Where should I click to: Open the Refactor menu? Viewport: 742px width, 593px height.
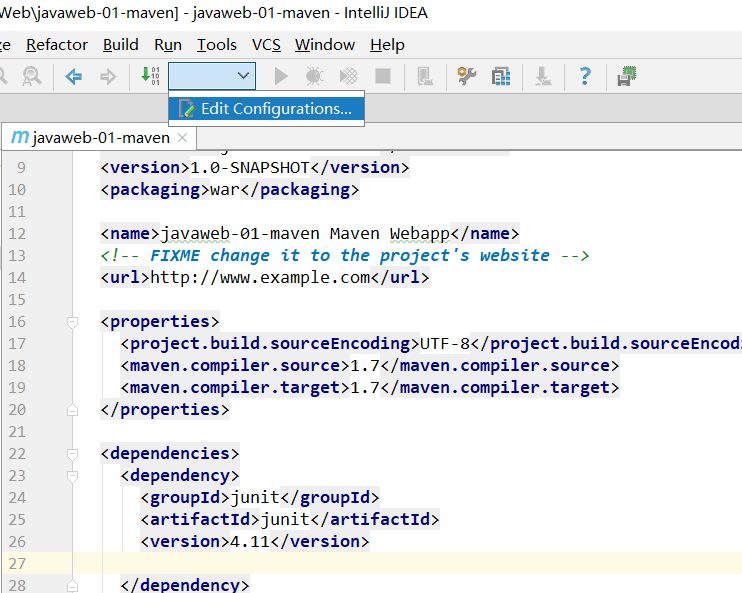tap(57, 45)
